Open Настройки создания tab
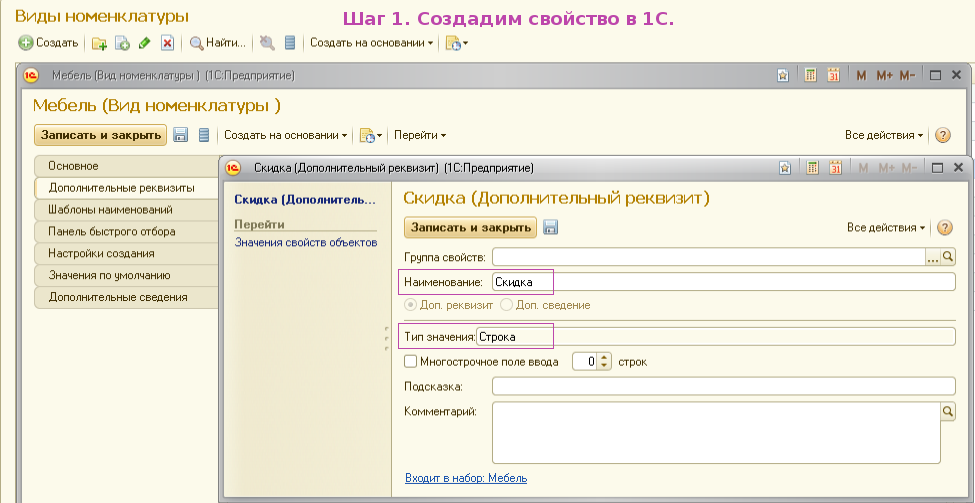The image size is (975, 503). pyautogui.click(x=102, y=254)
